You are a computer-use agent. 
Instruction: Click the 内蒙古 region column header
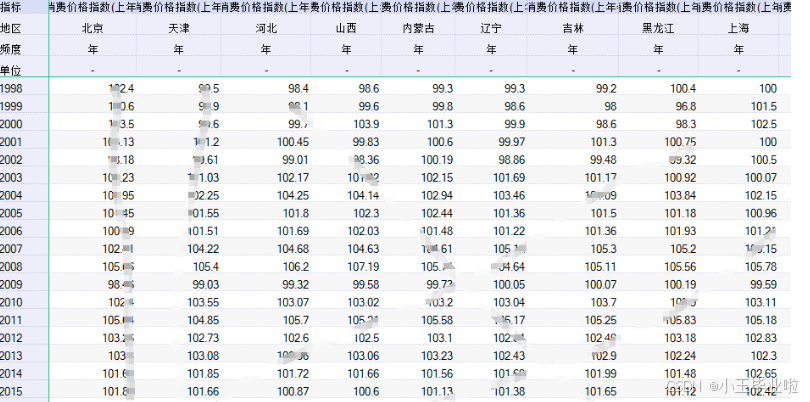[x=418, y=28]
